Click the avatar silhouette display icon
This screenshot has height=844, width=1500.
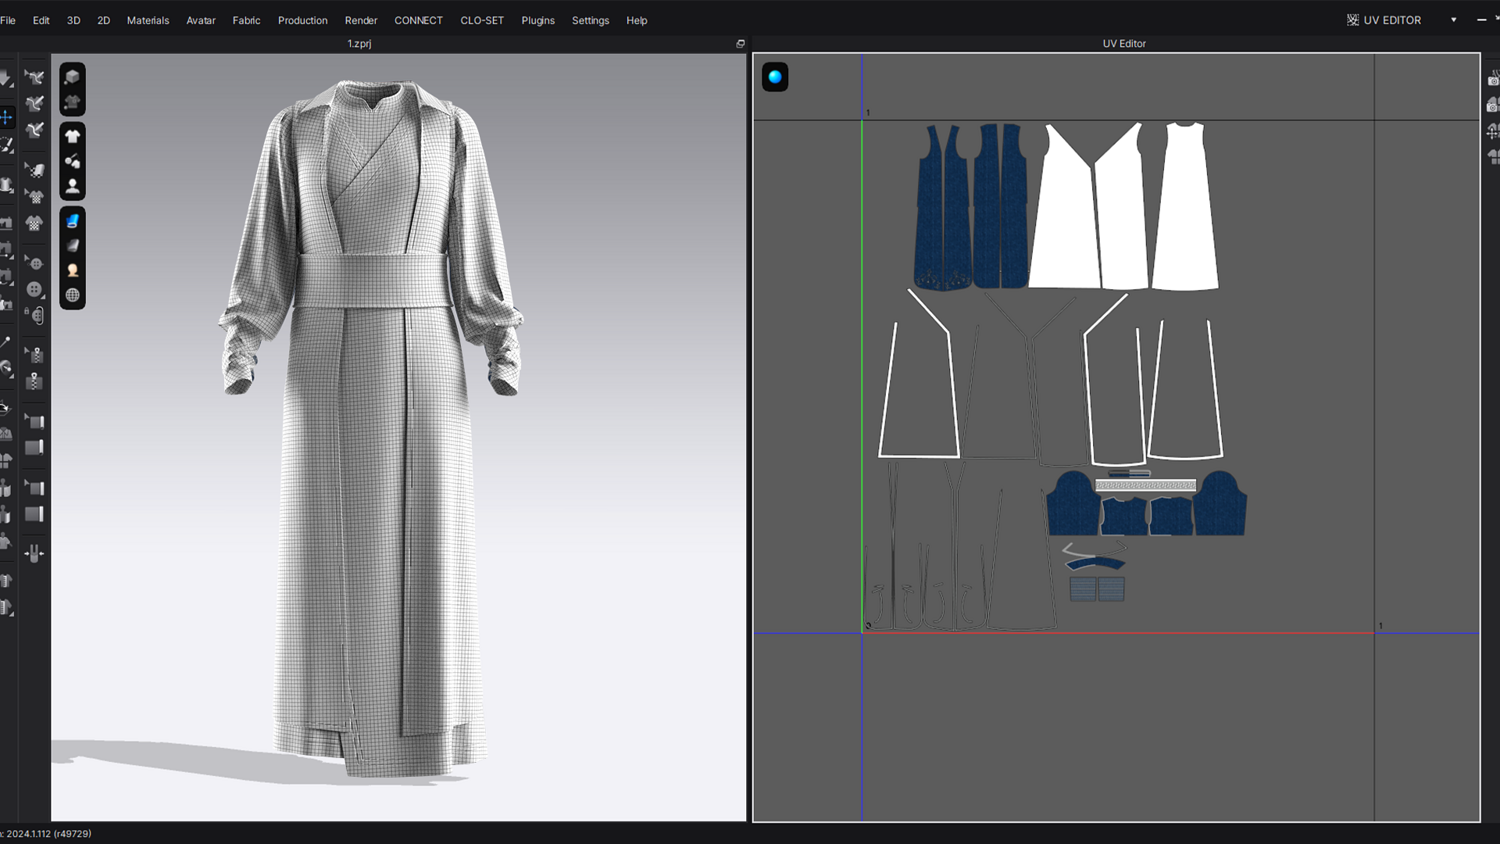point(72,187)
